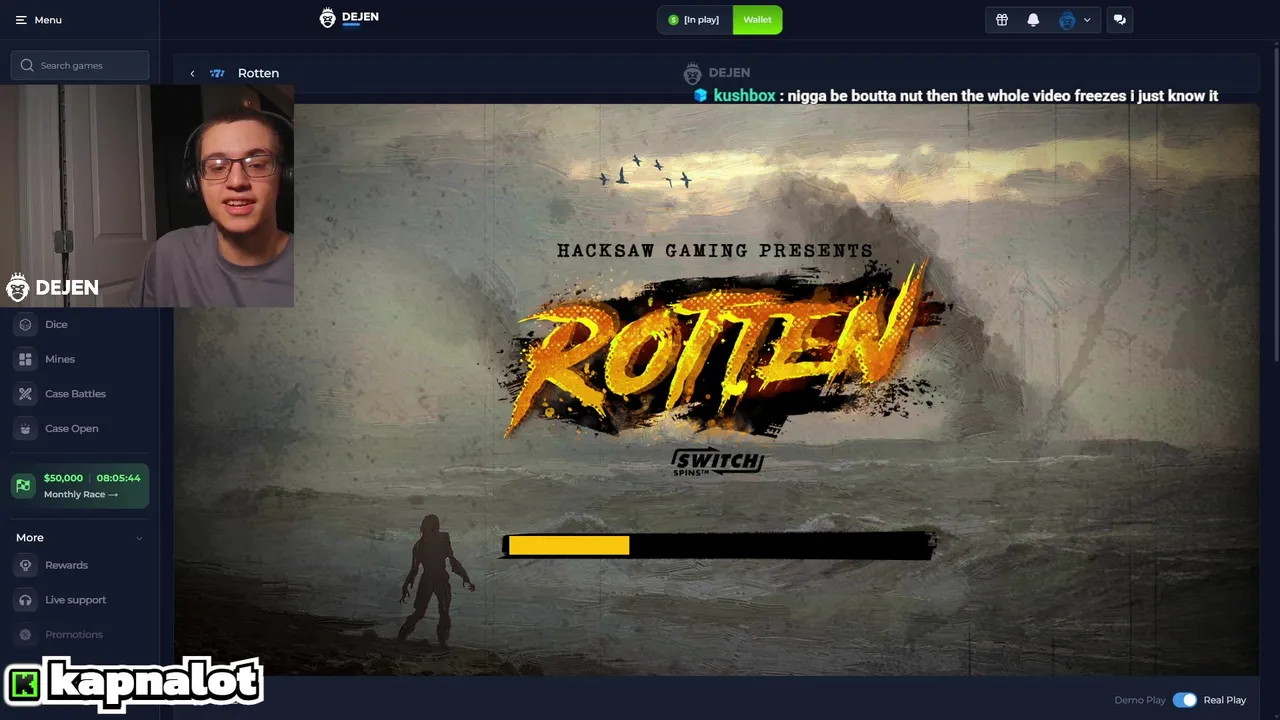The width and height of the screenshot is (1280, 720).
Task: Click the Monthly Race flag icon
Action: pyautogui.click(x=23, y=486)
